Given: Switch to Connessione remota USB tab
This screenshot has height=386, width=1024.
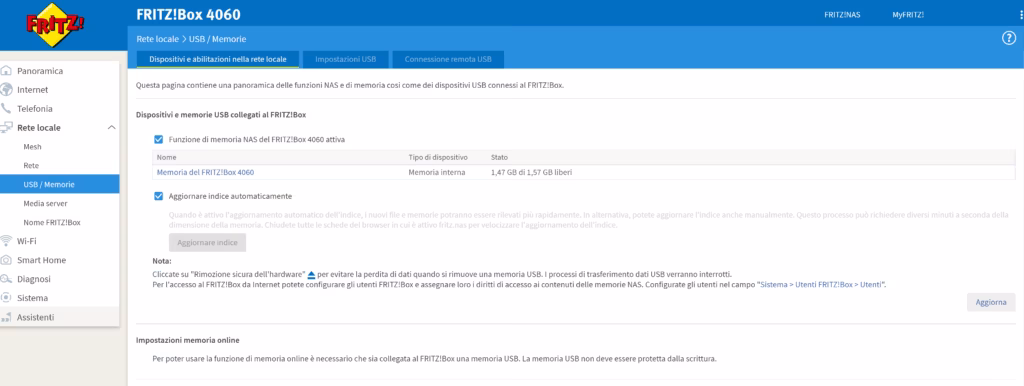Looking at the screenshot, I should point(448,59).
